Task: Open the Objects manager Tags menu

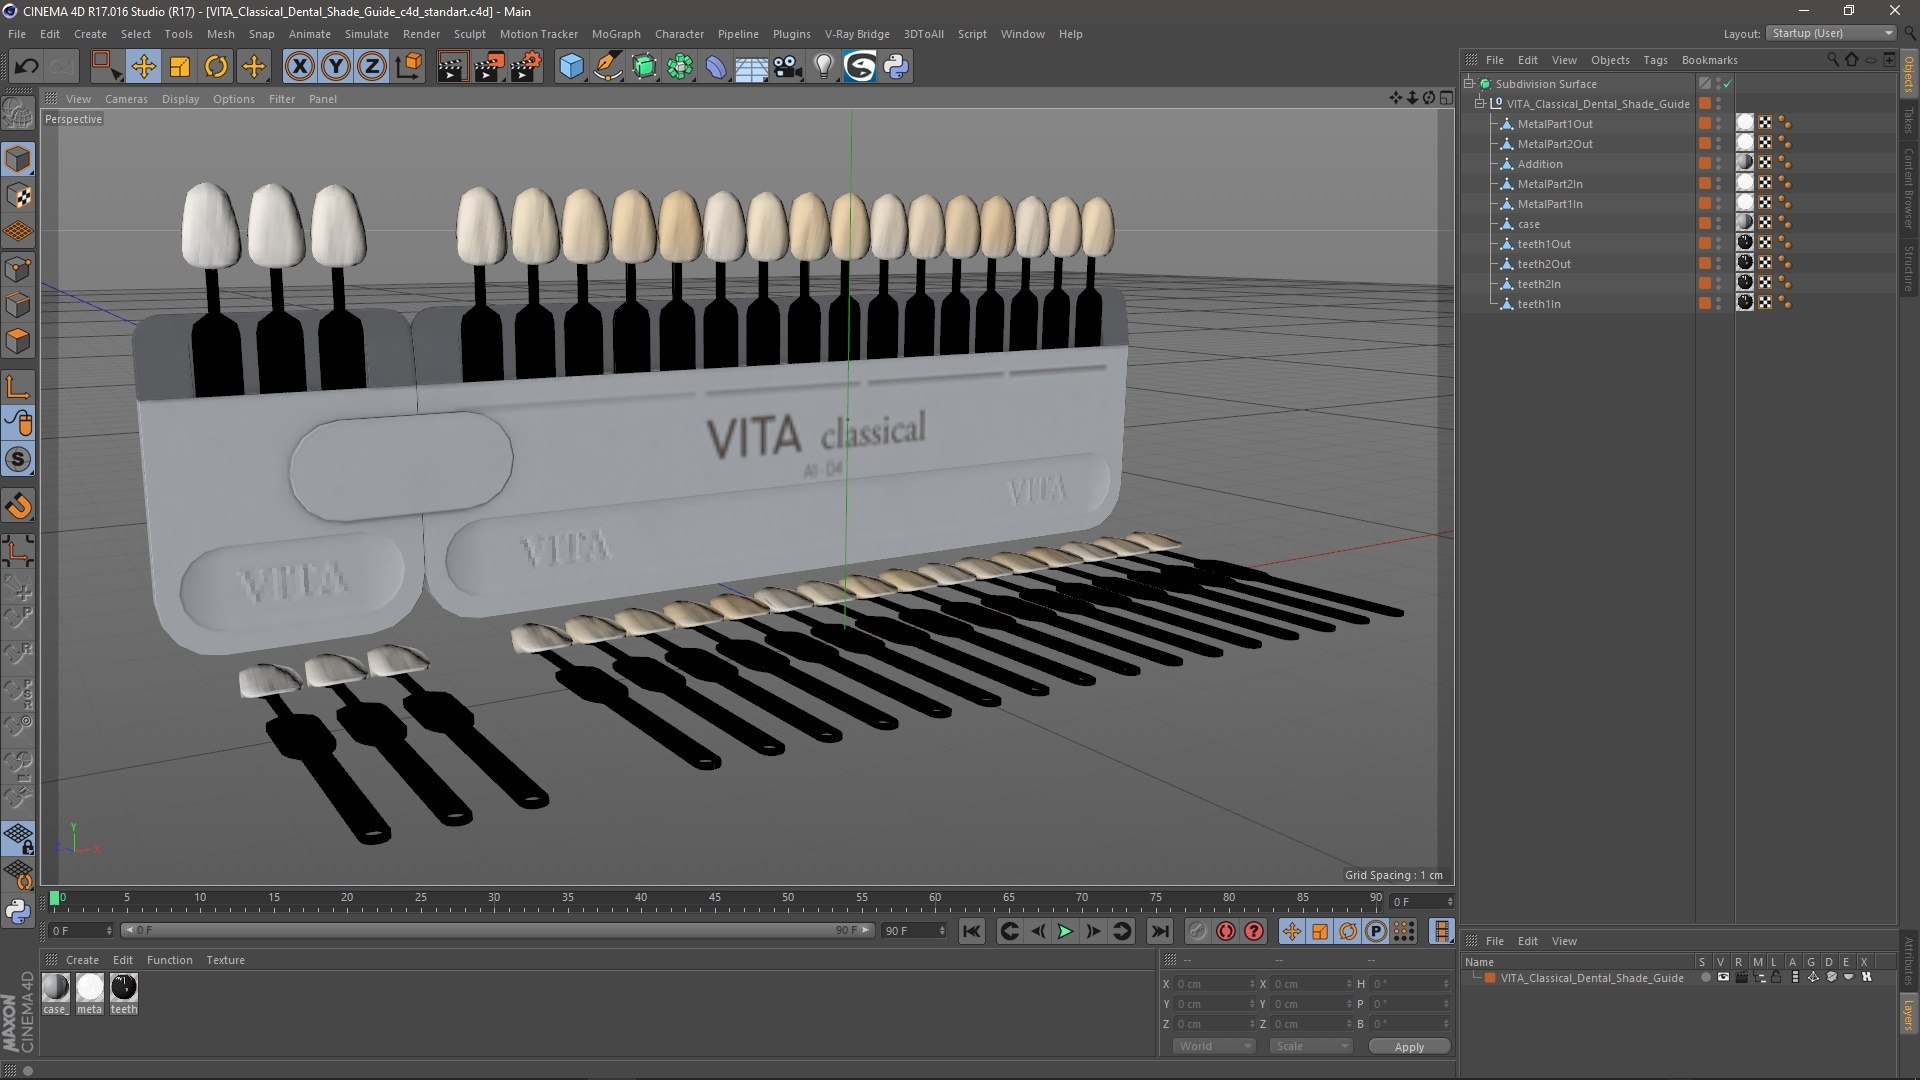Action: pos(1655,60)
